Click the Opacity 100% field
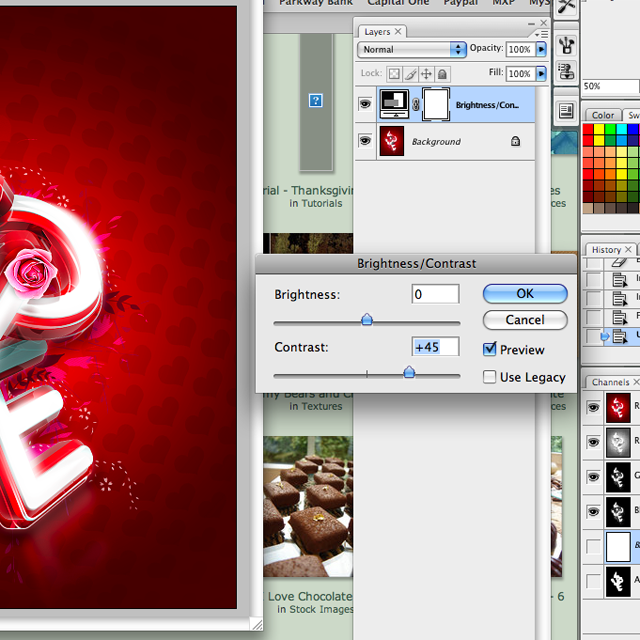 (520, 49)
